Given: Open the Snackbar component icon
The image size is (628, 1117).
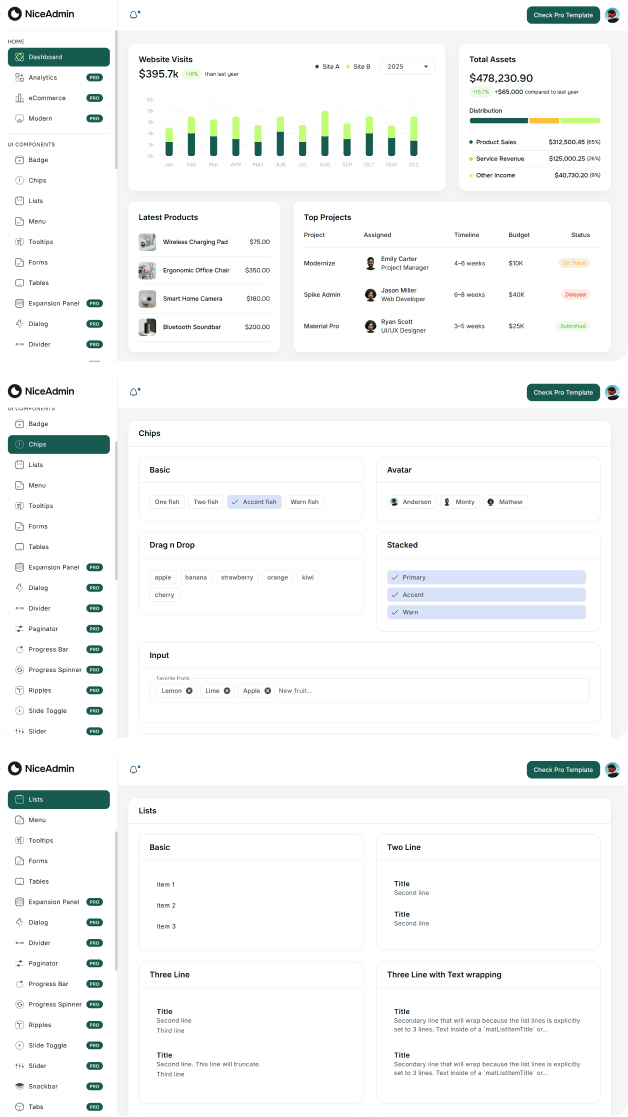Looking at the screenshot, I should click(19, 1086).
